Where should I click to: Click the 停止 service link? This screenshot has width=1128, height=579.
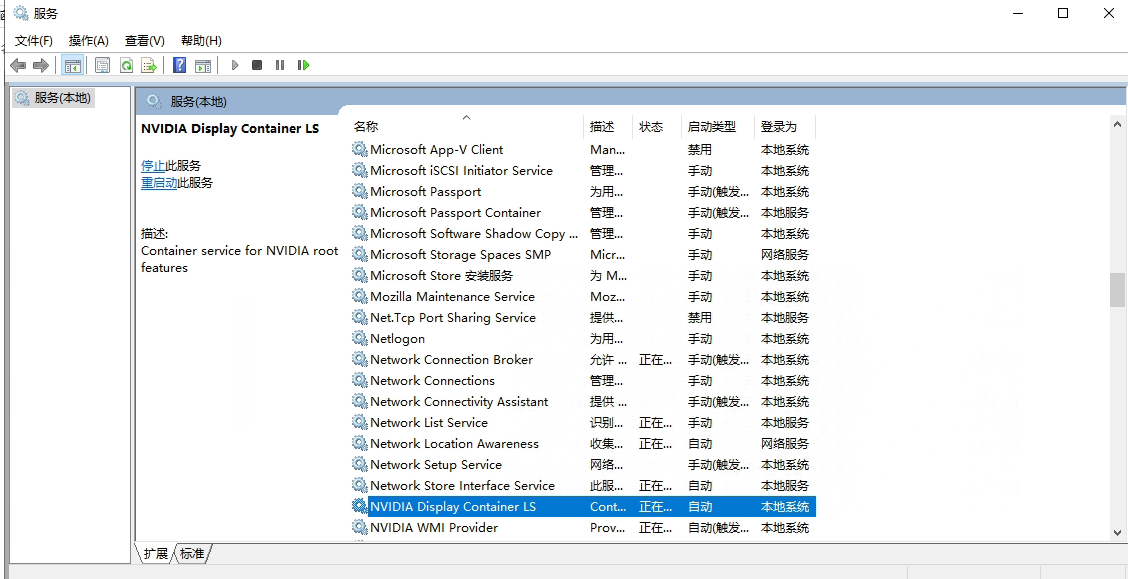153,165
